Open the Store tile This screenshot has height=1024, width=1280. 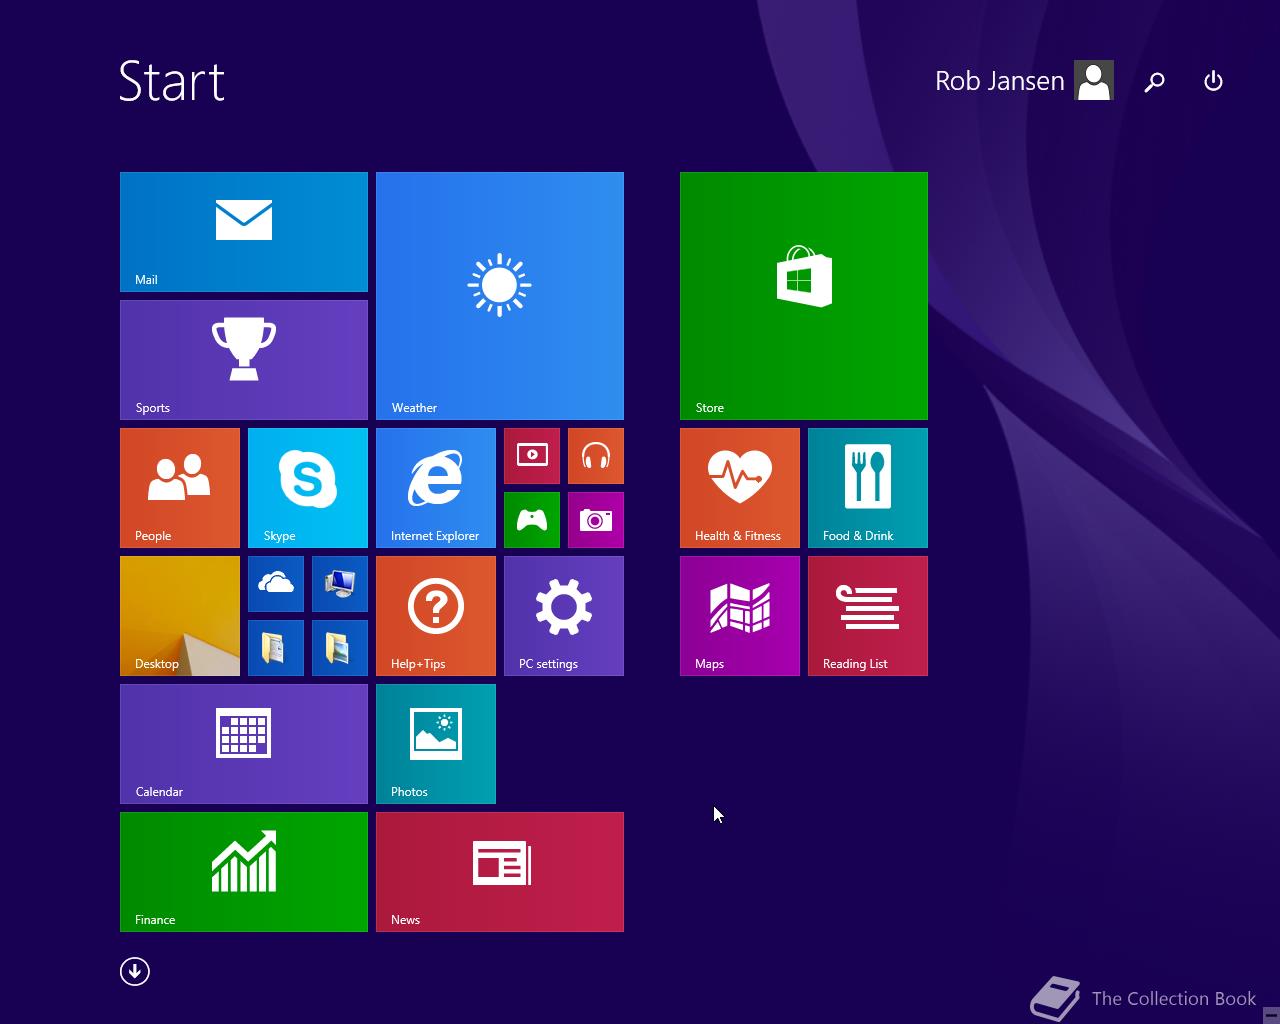tap(804, 296)
